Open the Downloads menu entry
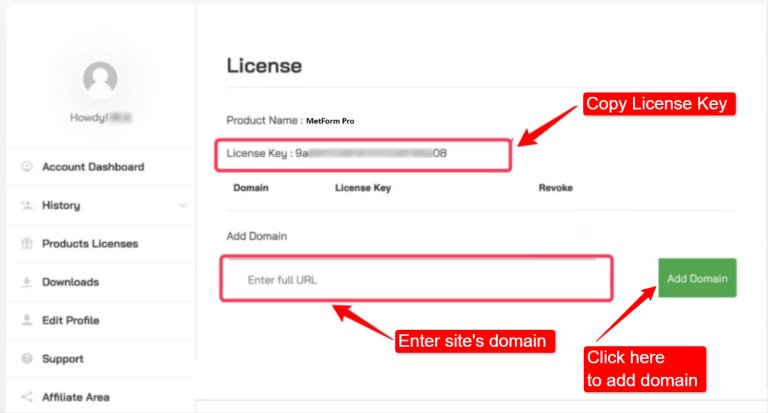 tap(70, 282)
